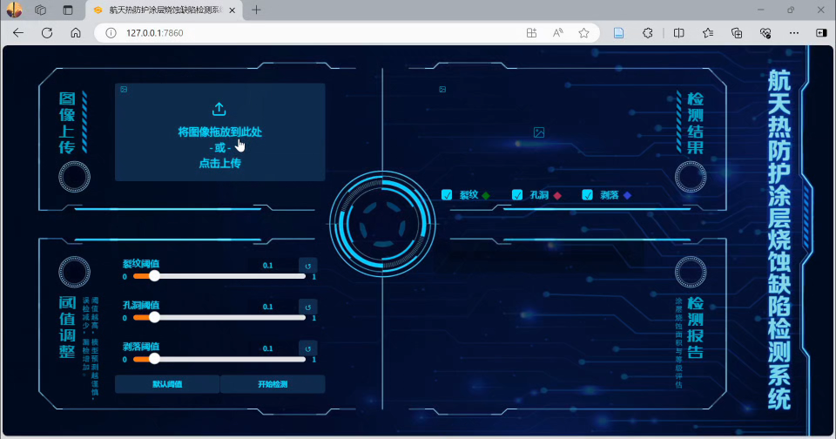836x439 pixels.
Task: Close the current browser tab
Action: pos(232,10)
